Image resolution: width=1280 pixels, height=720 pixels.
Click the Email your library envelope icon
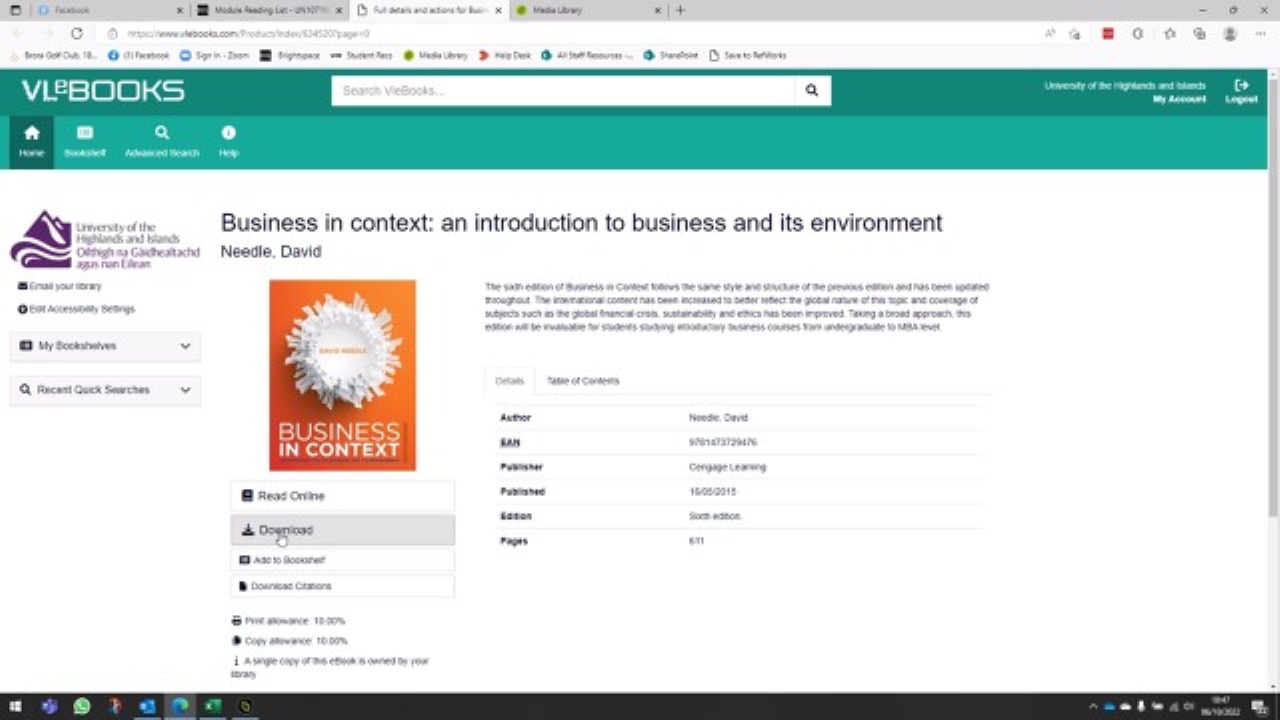[23, 286]
